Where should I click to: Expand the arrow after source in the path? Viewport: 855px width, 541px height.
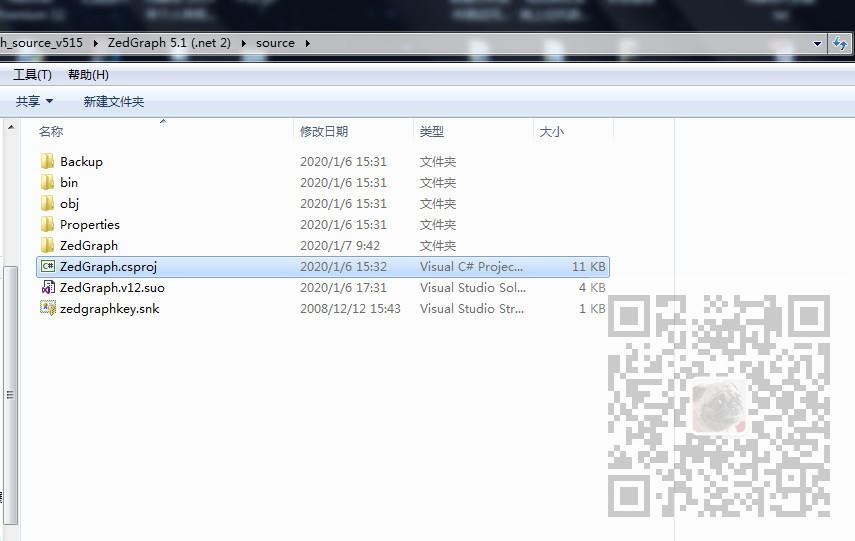click(x=308, y=43)
